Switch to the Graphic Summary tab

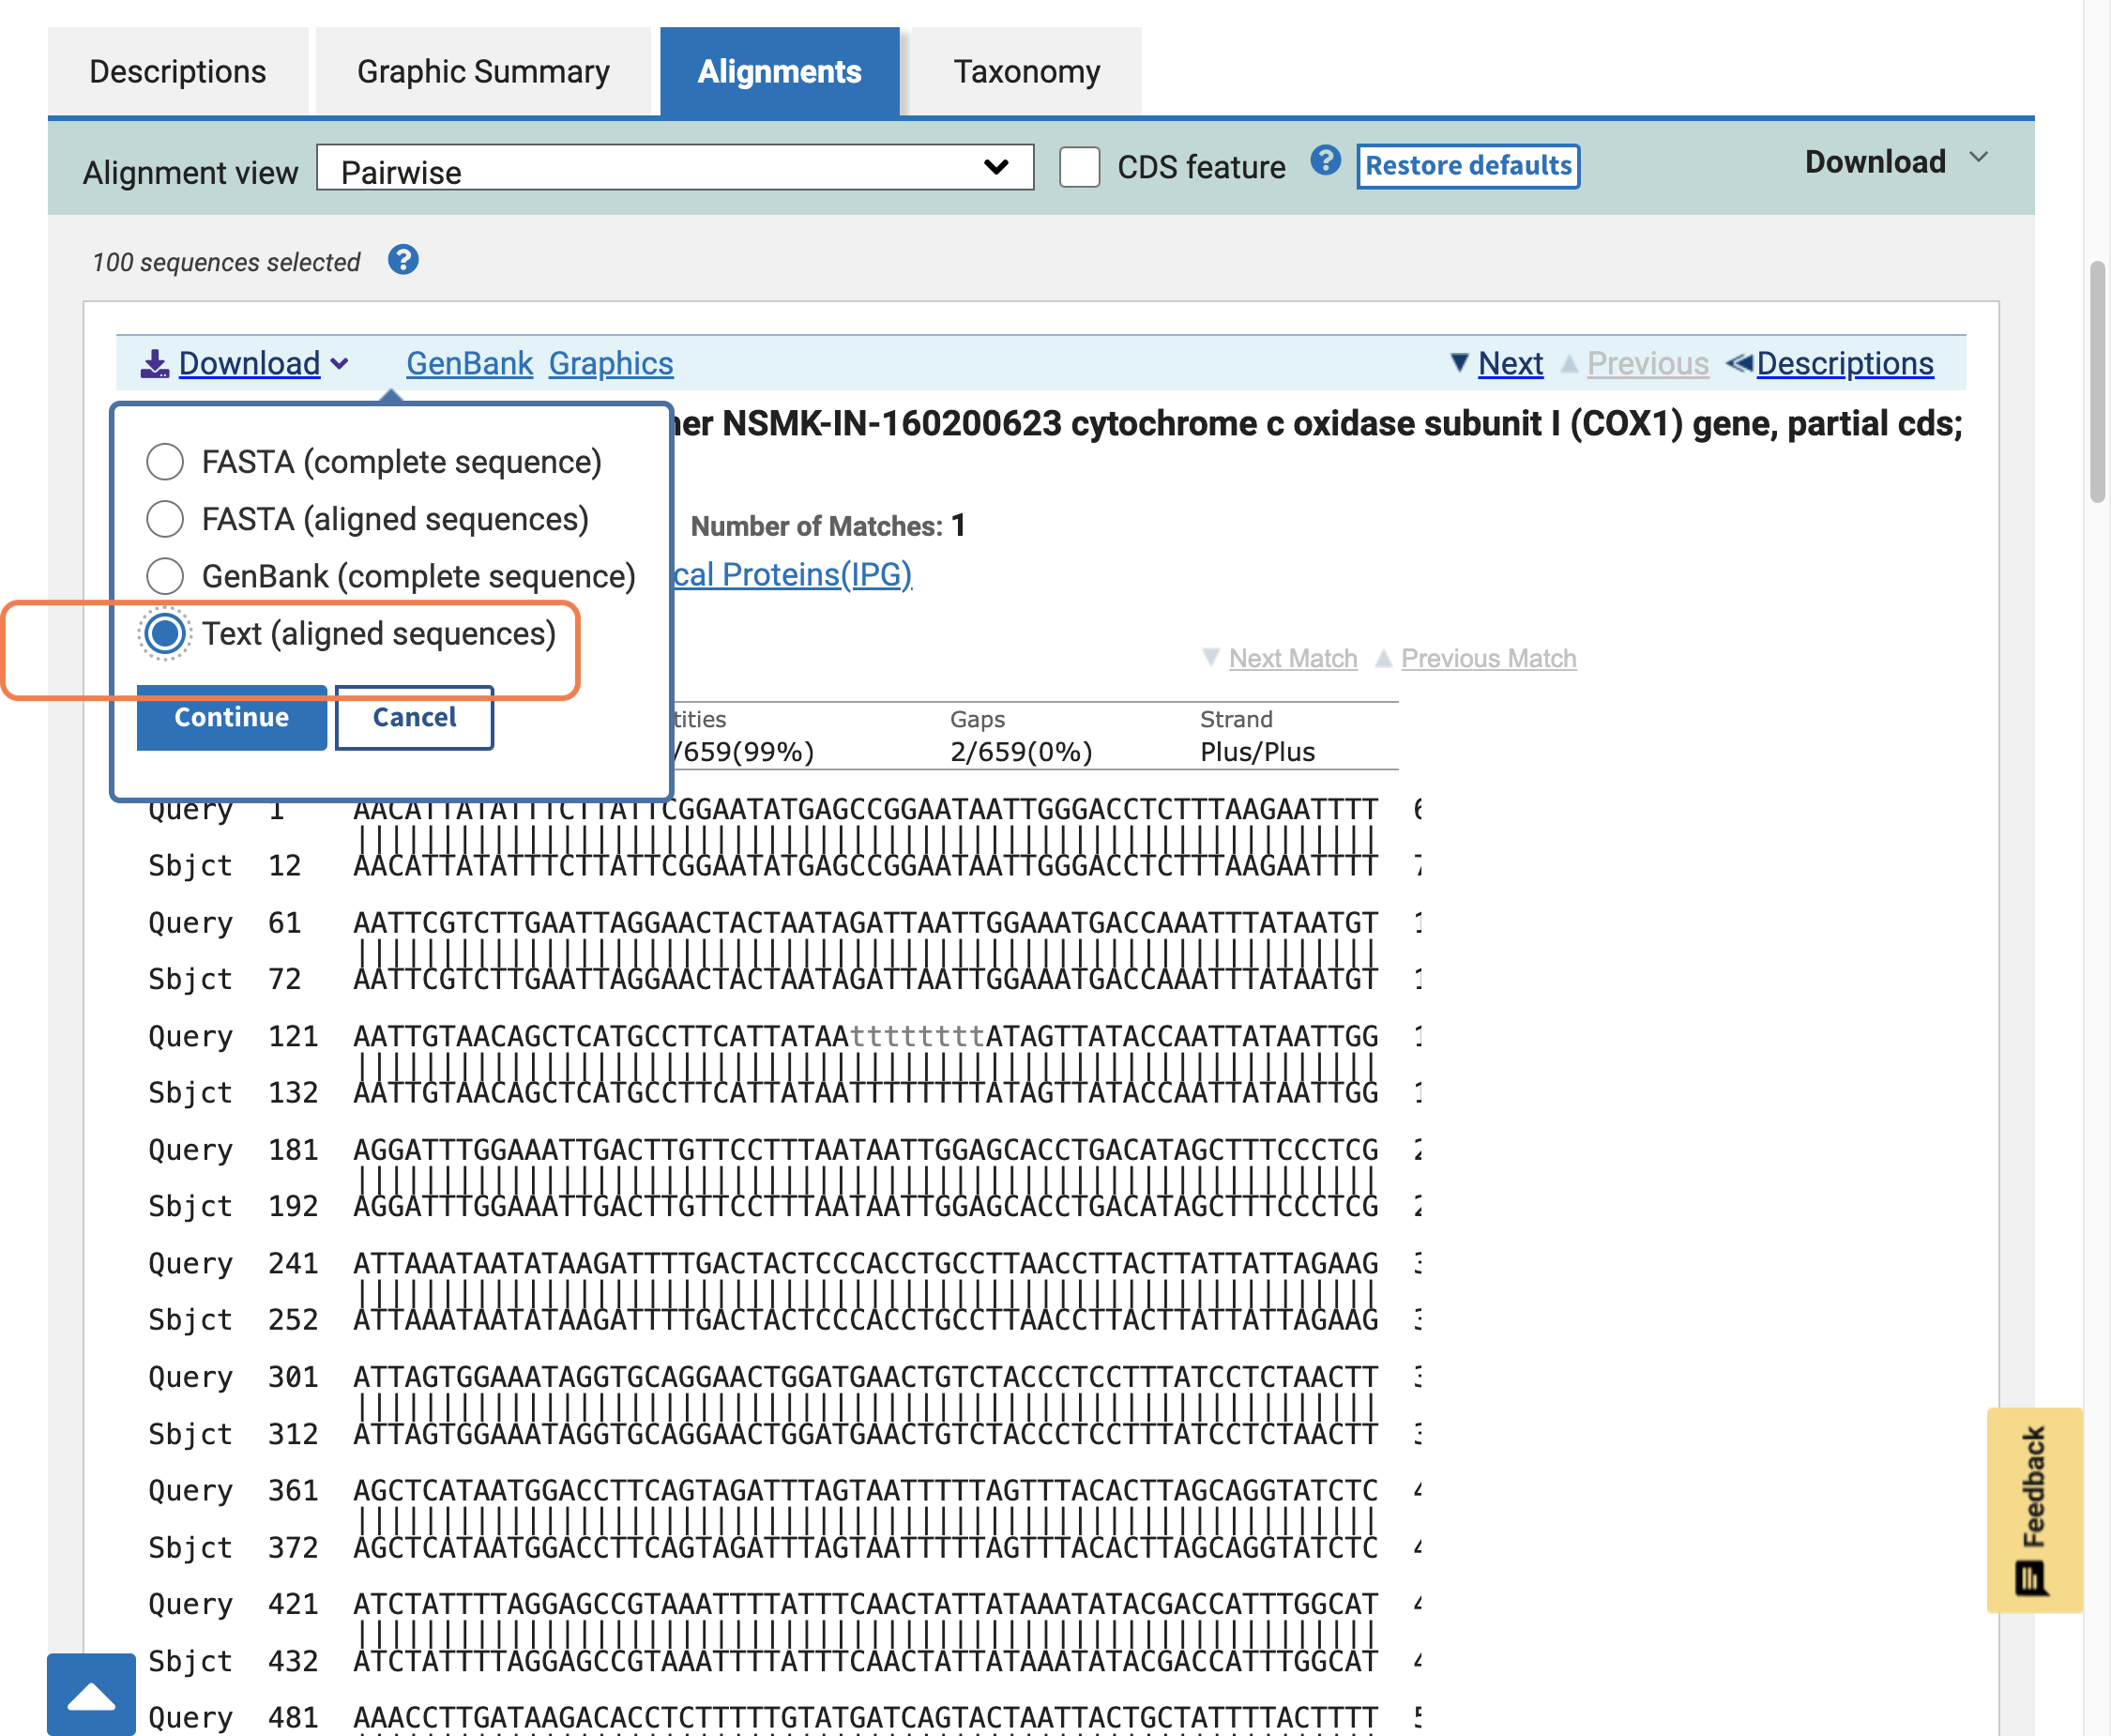point(483,71)
